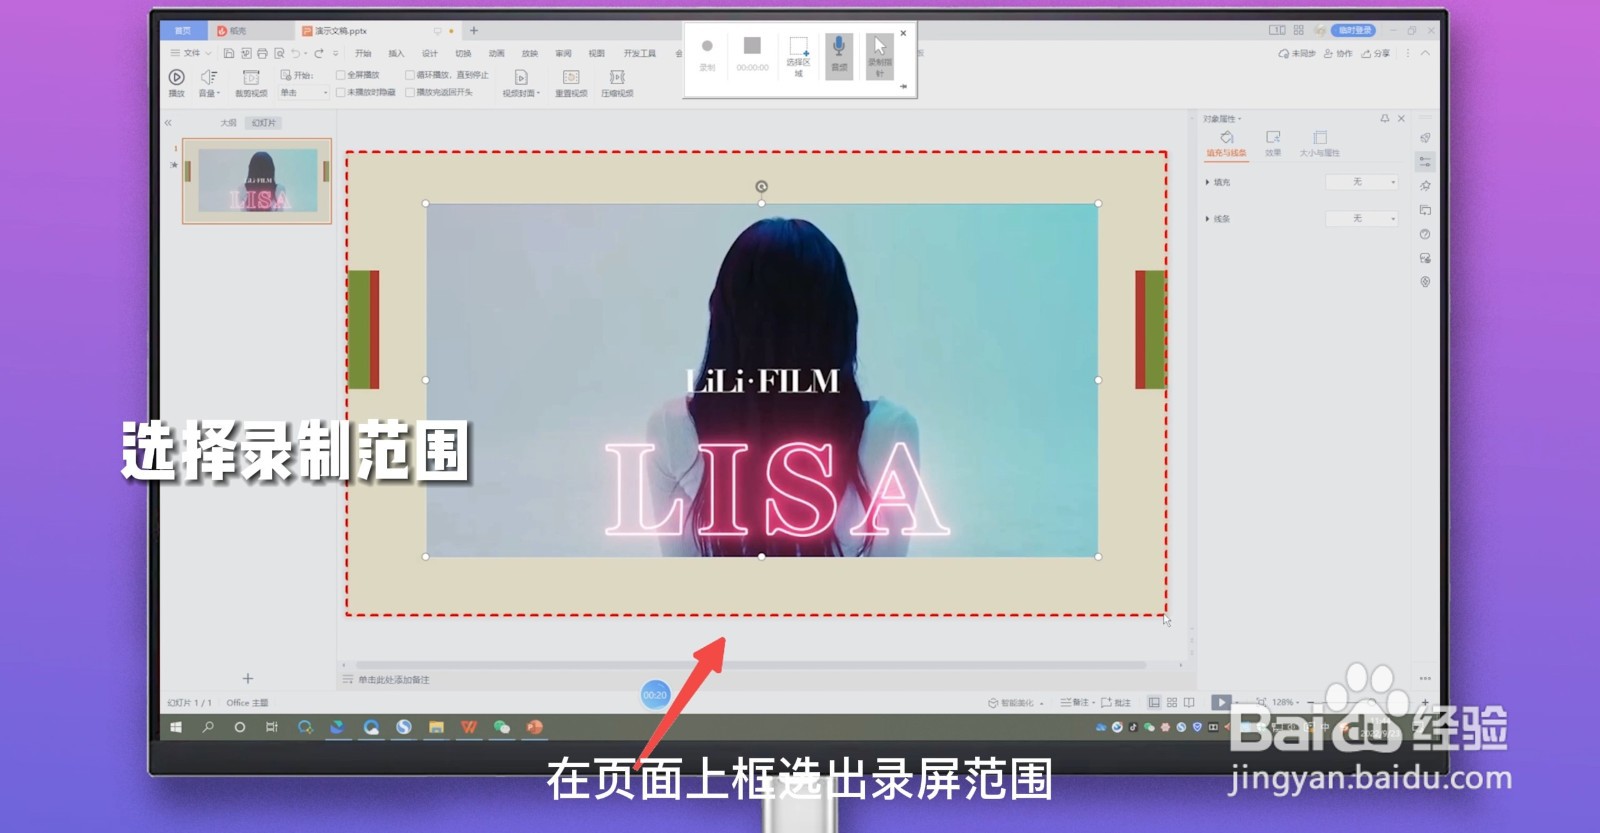This screenshot has height=833, width=1600.
Task: Click the notes field 单击此处添加备注
Action: (x=394, y=680)
